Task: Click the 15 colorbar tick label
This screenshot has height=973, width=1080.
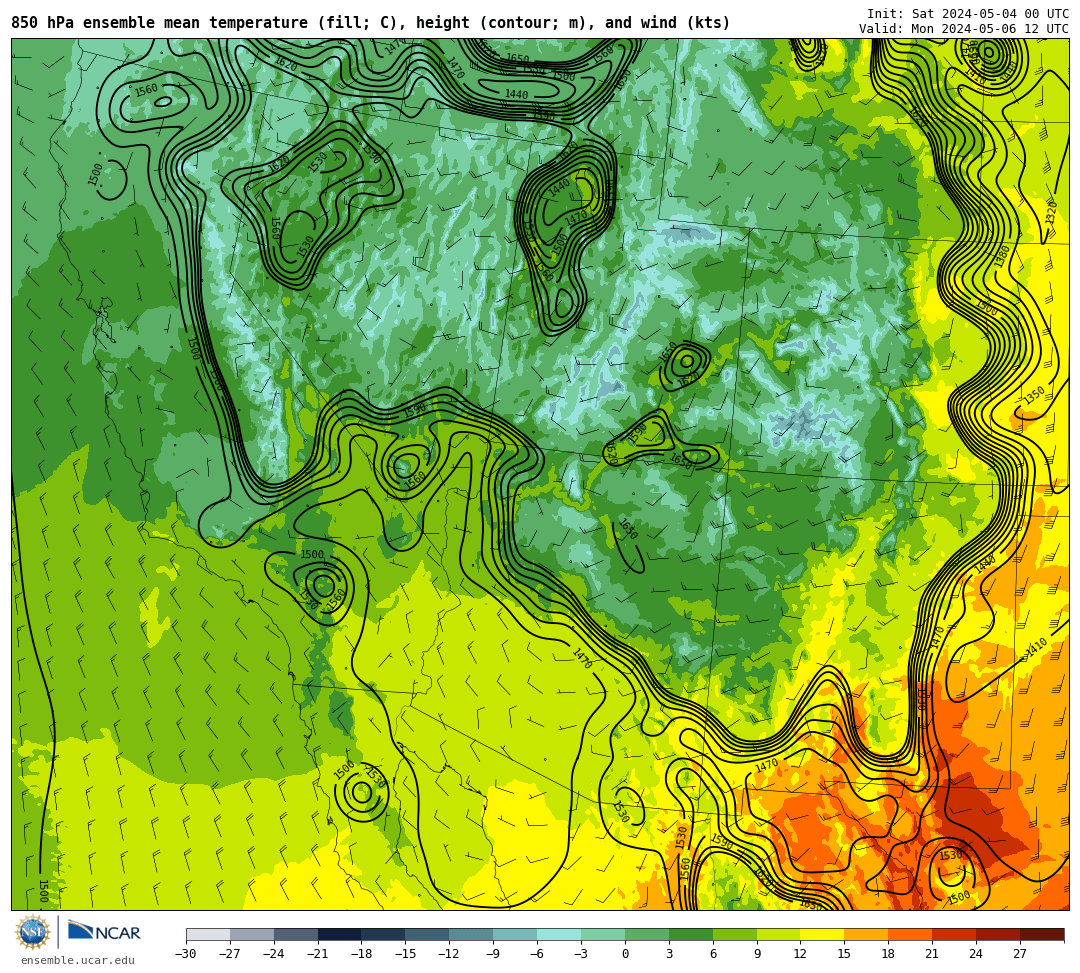Action: 844,954
